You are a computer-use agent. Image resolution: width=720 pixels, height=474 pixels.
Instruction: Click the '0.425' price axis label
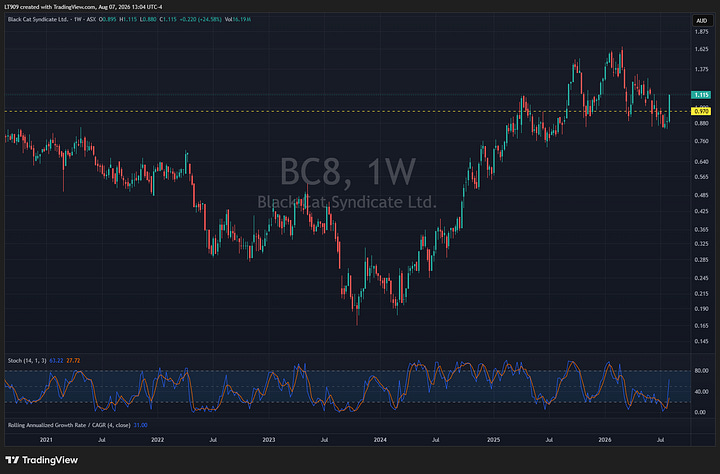(701, 211)
